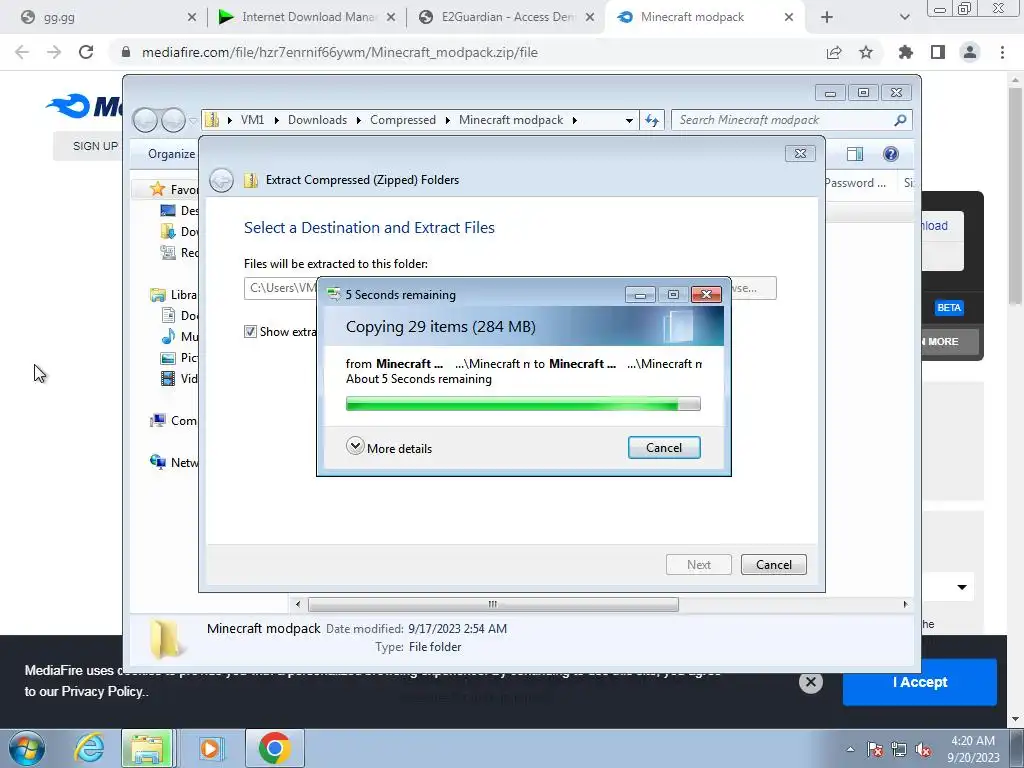
Task: Bookmark this page with star icon
Action: (866, 52)
